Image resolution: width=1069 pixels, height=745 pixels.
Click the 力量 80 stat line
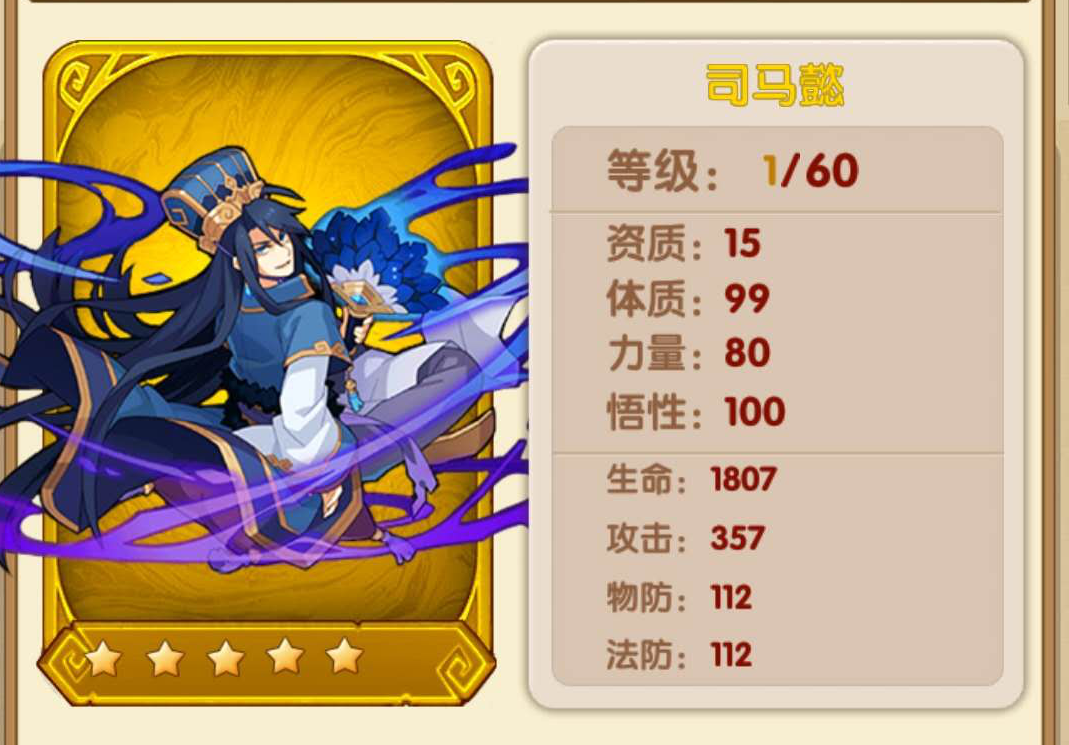pos(689,353)
